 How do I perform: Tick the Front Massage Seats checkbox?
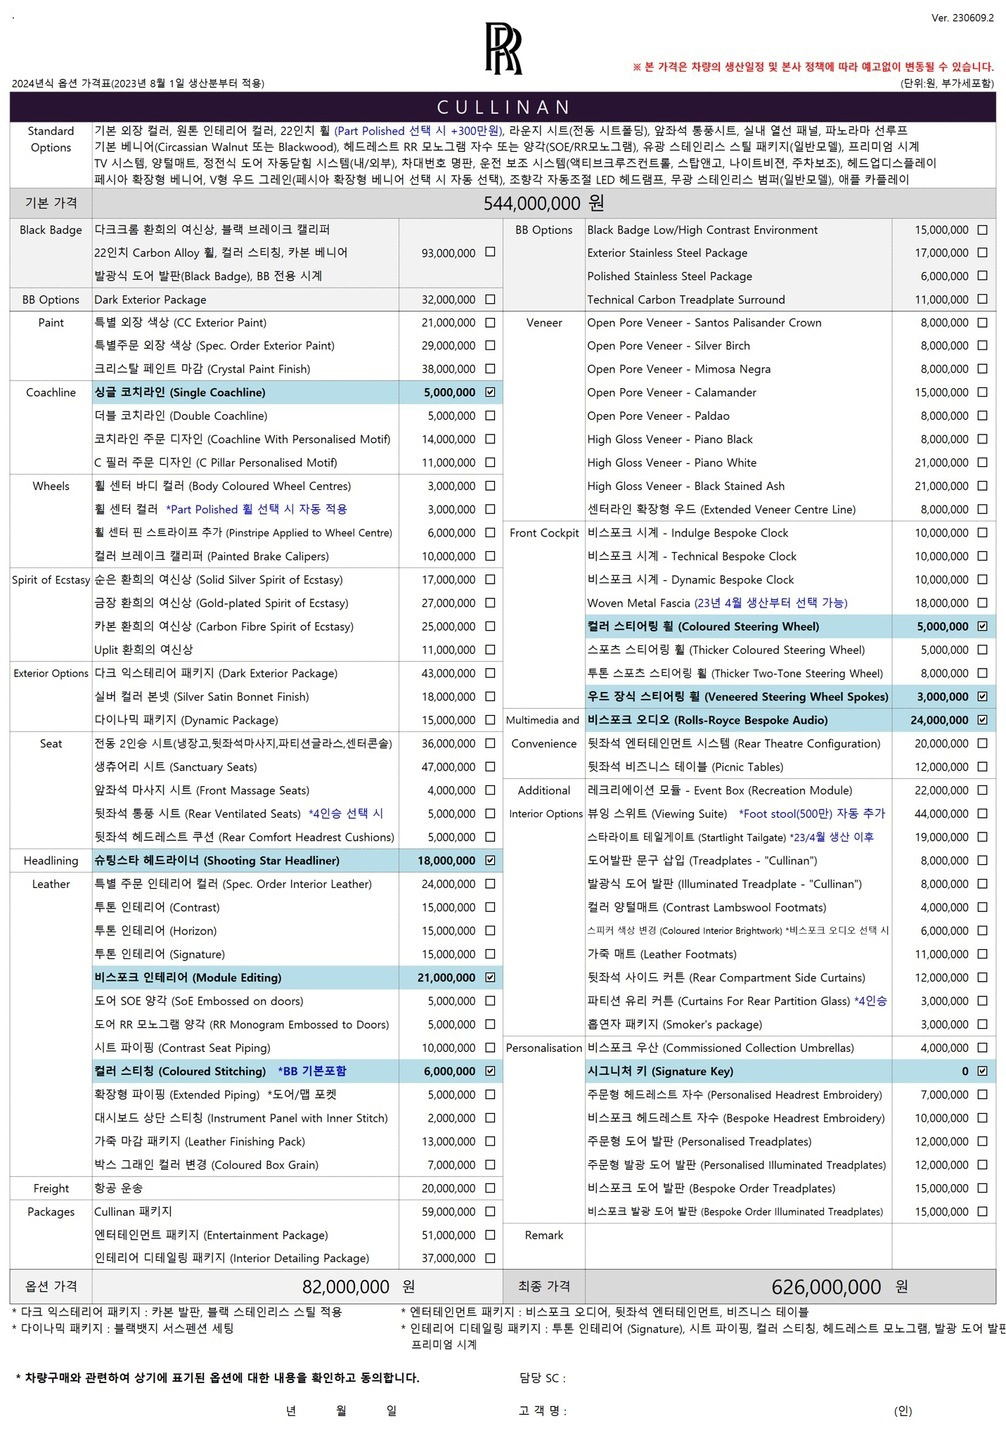[x=490, y=790]
